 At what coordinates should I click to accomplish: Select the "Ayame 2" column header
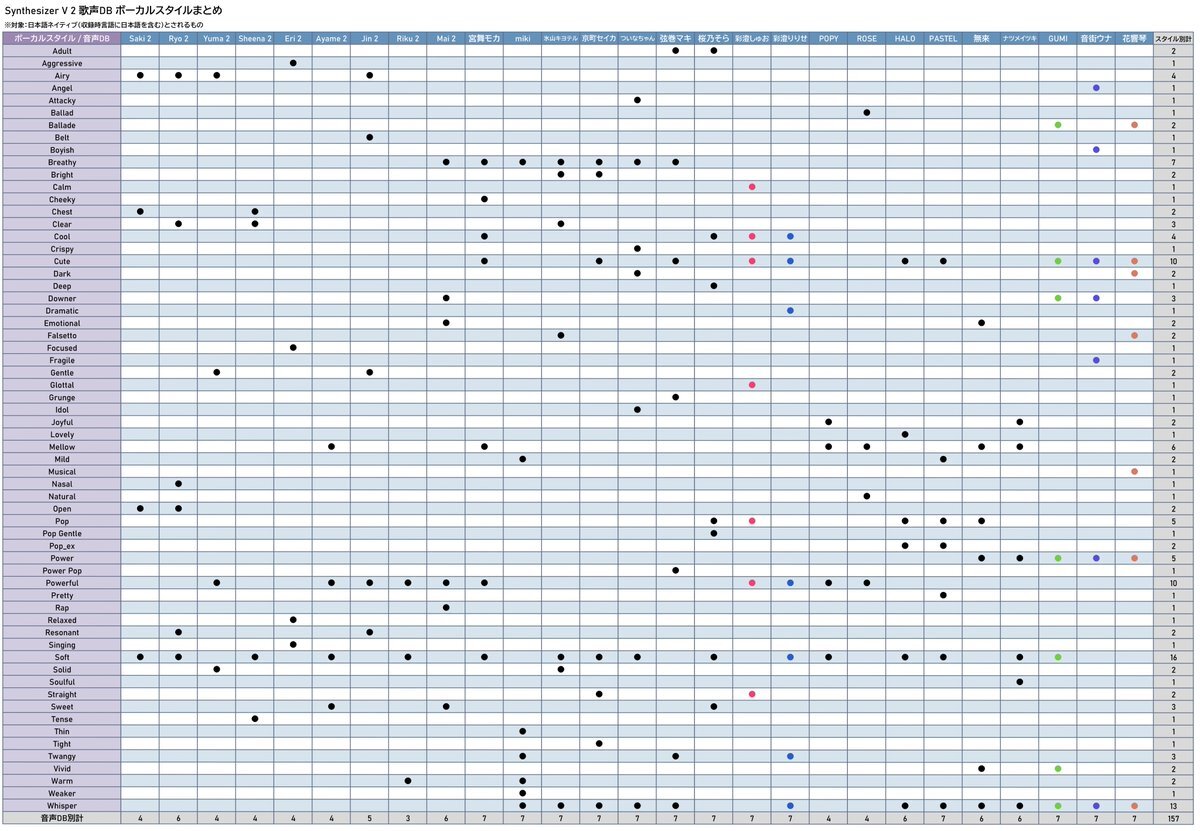tap(331, 38)
